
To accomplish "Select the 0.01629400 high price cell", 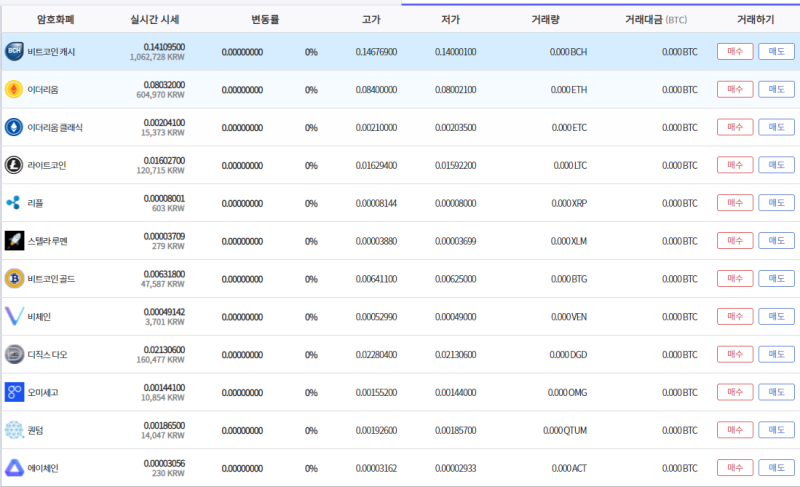I will pyautogui.click(x=376, y=165).
